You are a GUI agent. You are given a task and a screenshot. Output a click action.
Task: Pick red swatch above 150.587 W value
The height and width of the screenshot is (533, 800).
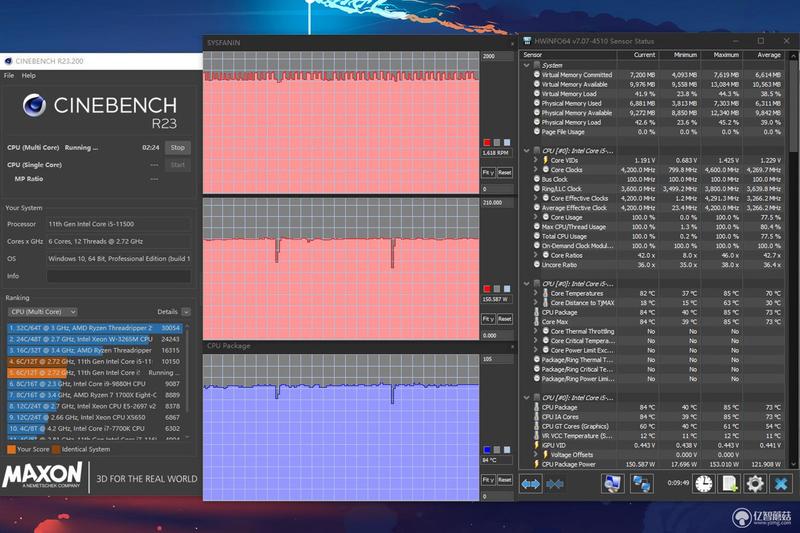(487, 289)
